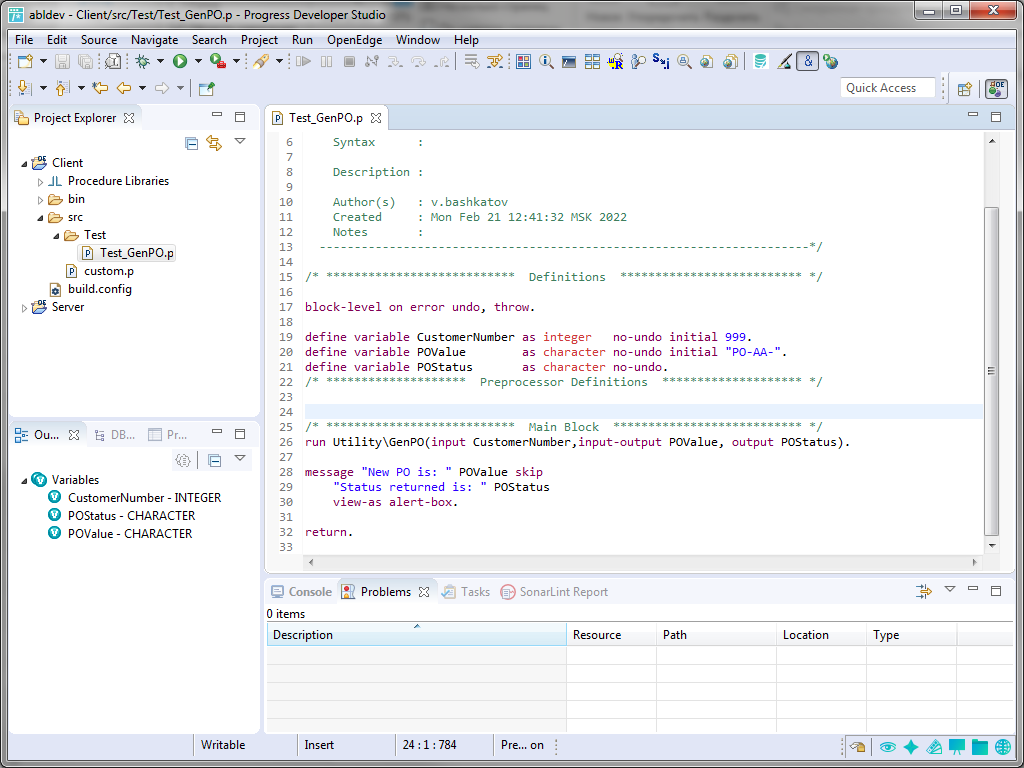The height and width of the screenshot is (768, 1024).
Task: Close the Test_GenPO.p editor tab
Action: 376,118
